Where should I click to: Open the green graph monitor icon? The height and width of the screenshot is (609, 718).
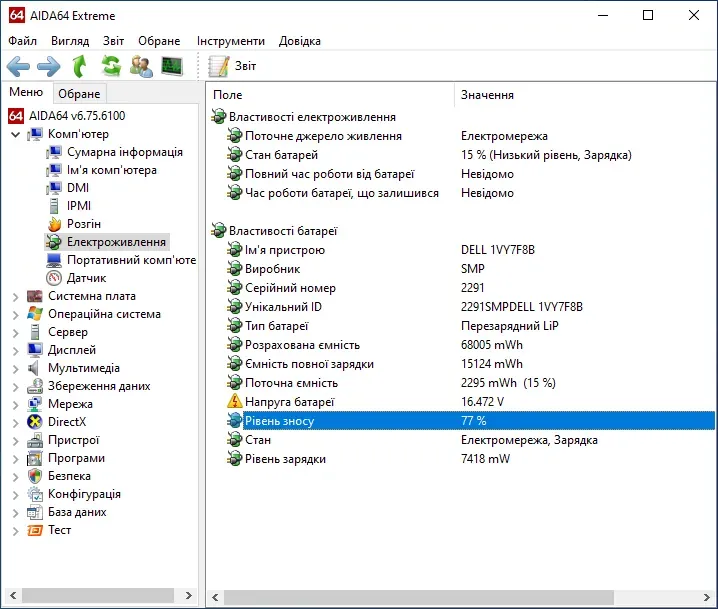(x=172, y=67)
